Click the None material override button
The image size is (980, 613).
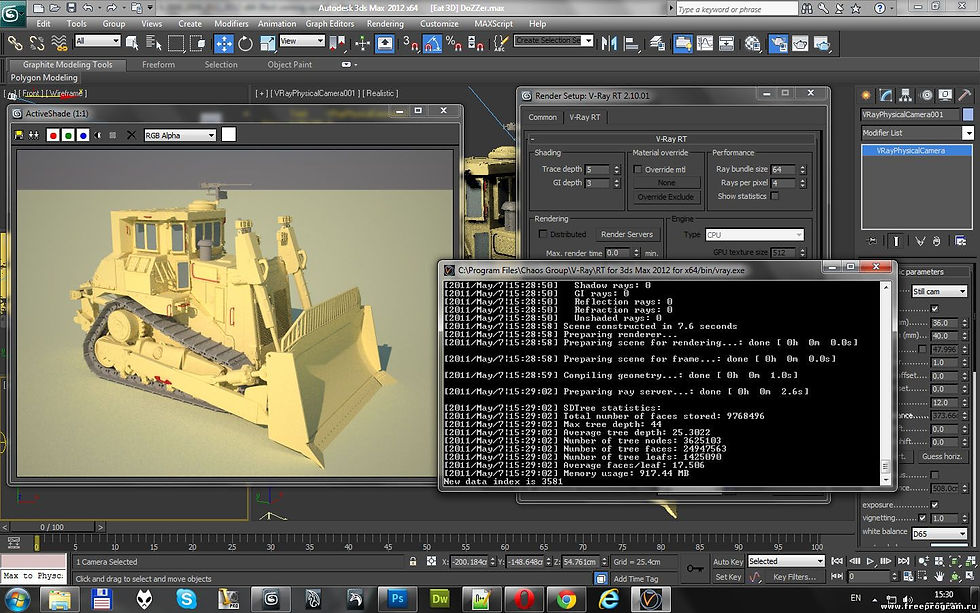666,183
